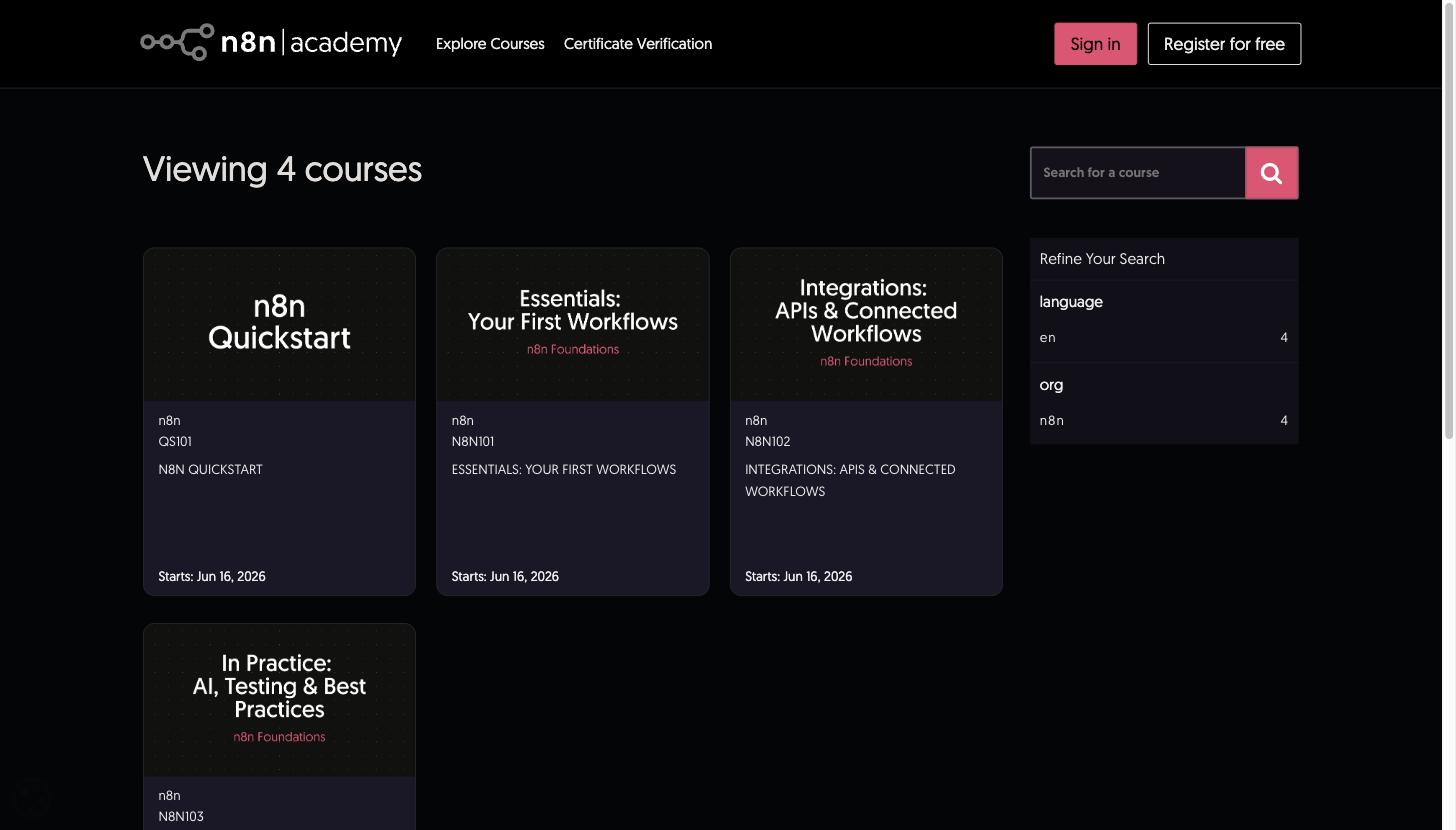Screen dimensions: 1456x830
Task: Focus the Search for a course field
Action: 1138,173
